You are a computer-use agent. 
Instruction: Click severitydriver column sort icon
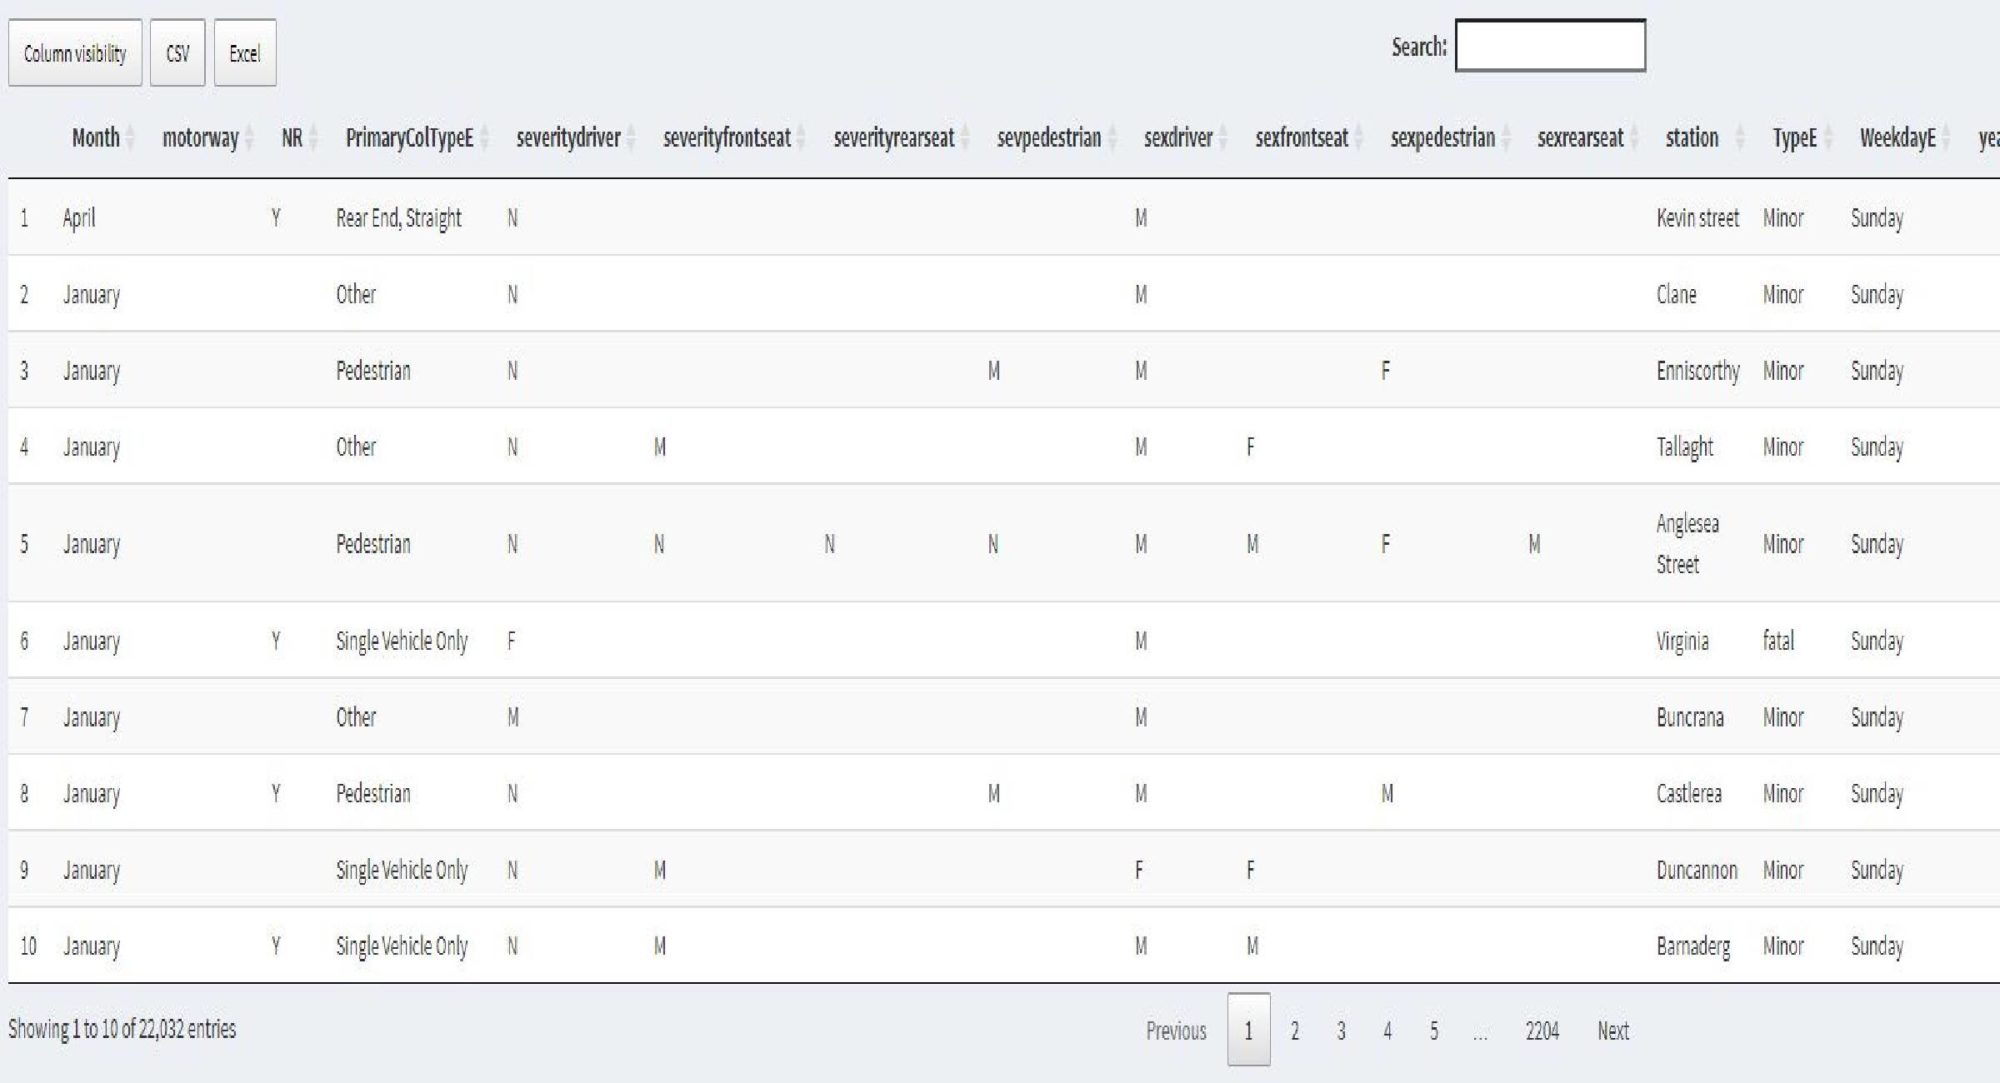[x=631, y=138]
